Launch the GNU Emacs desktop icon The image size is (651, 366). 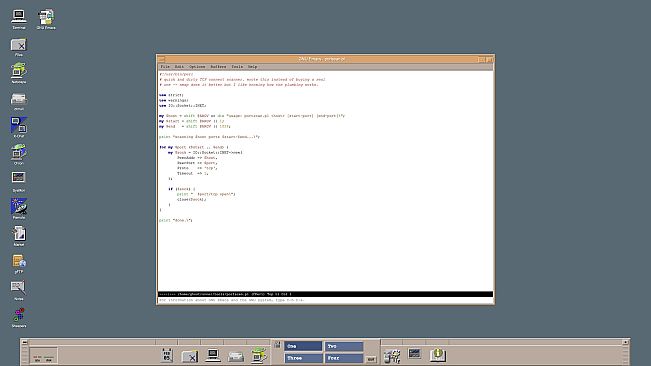click(x=46, y=19)
